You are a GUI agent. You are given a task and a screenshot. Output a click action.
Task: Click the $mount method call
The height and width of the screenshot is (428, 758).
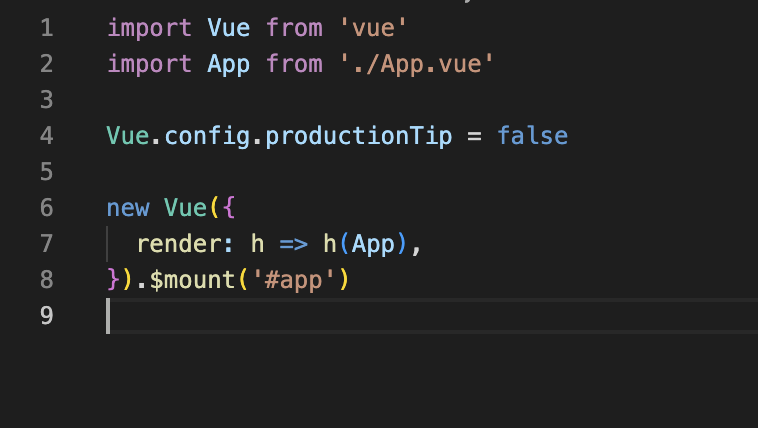(192, 280)
